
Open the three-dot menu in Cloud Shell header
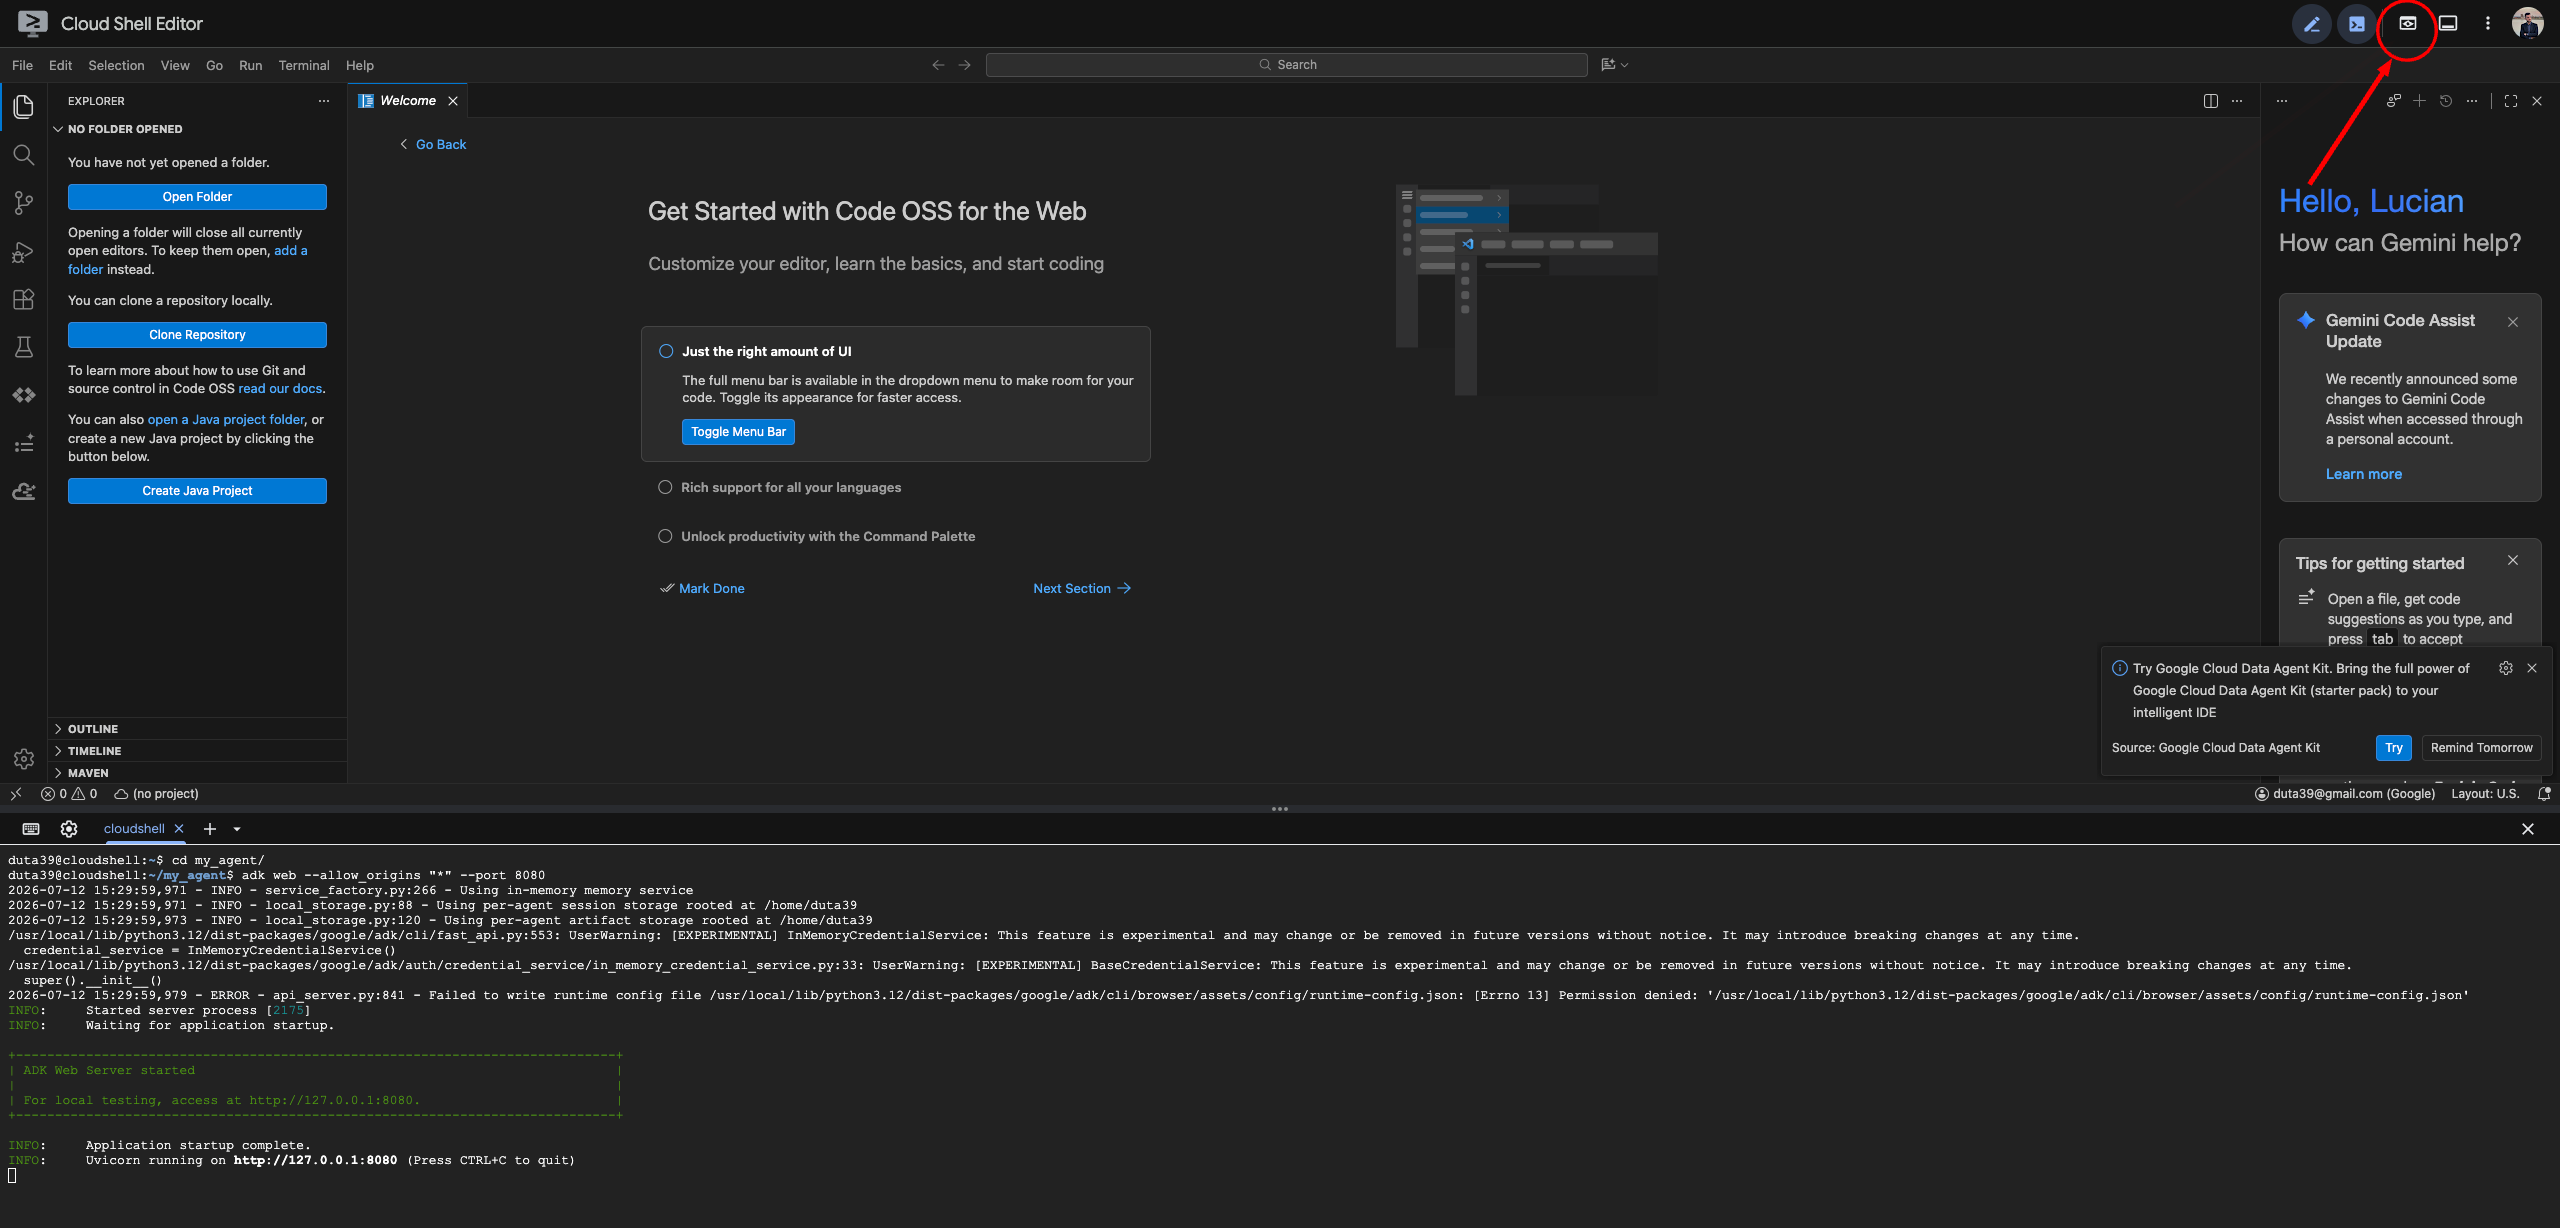click(x=2488, y=23)
